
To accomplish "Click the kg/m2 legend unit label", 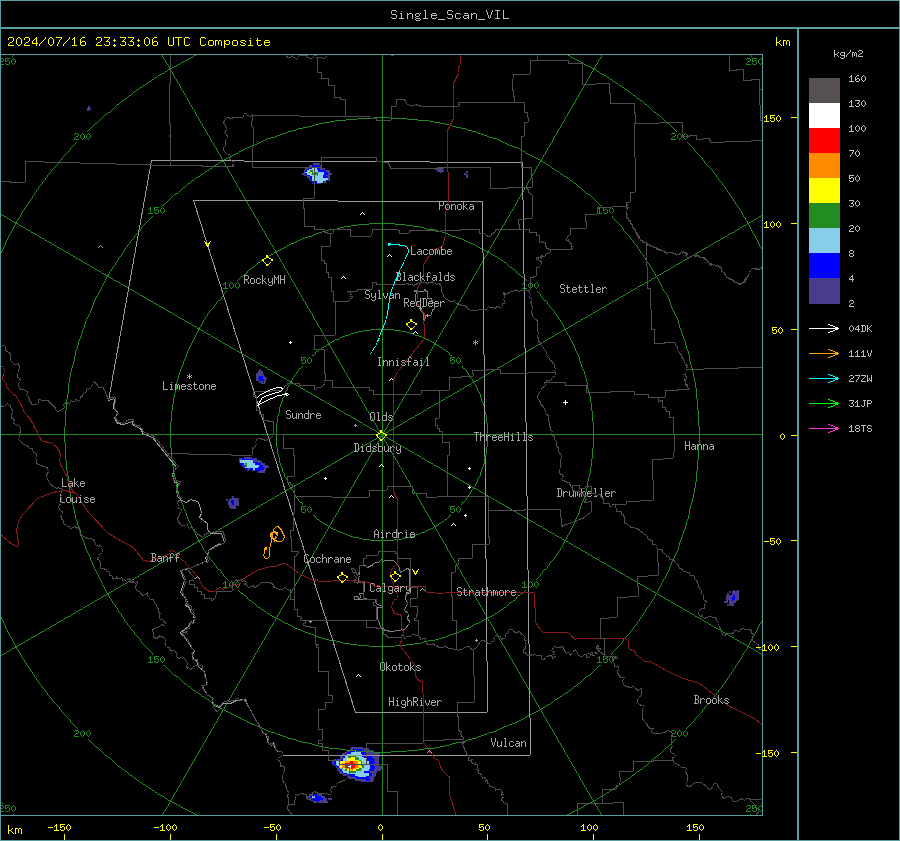I will [848, 53].
